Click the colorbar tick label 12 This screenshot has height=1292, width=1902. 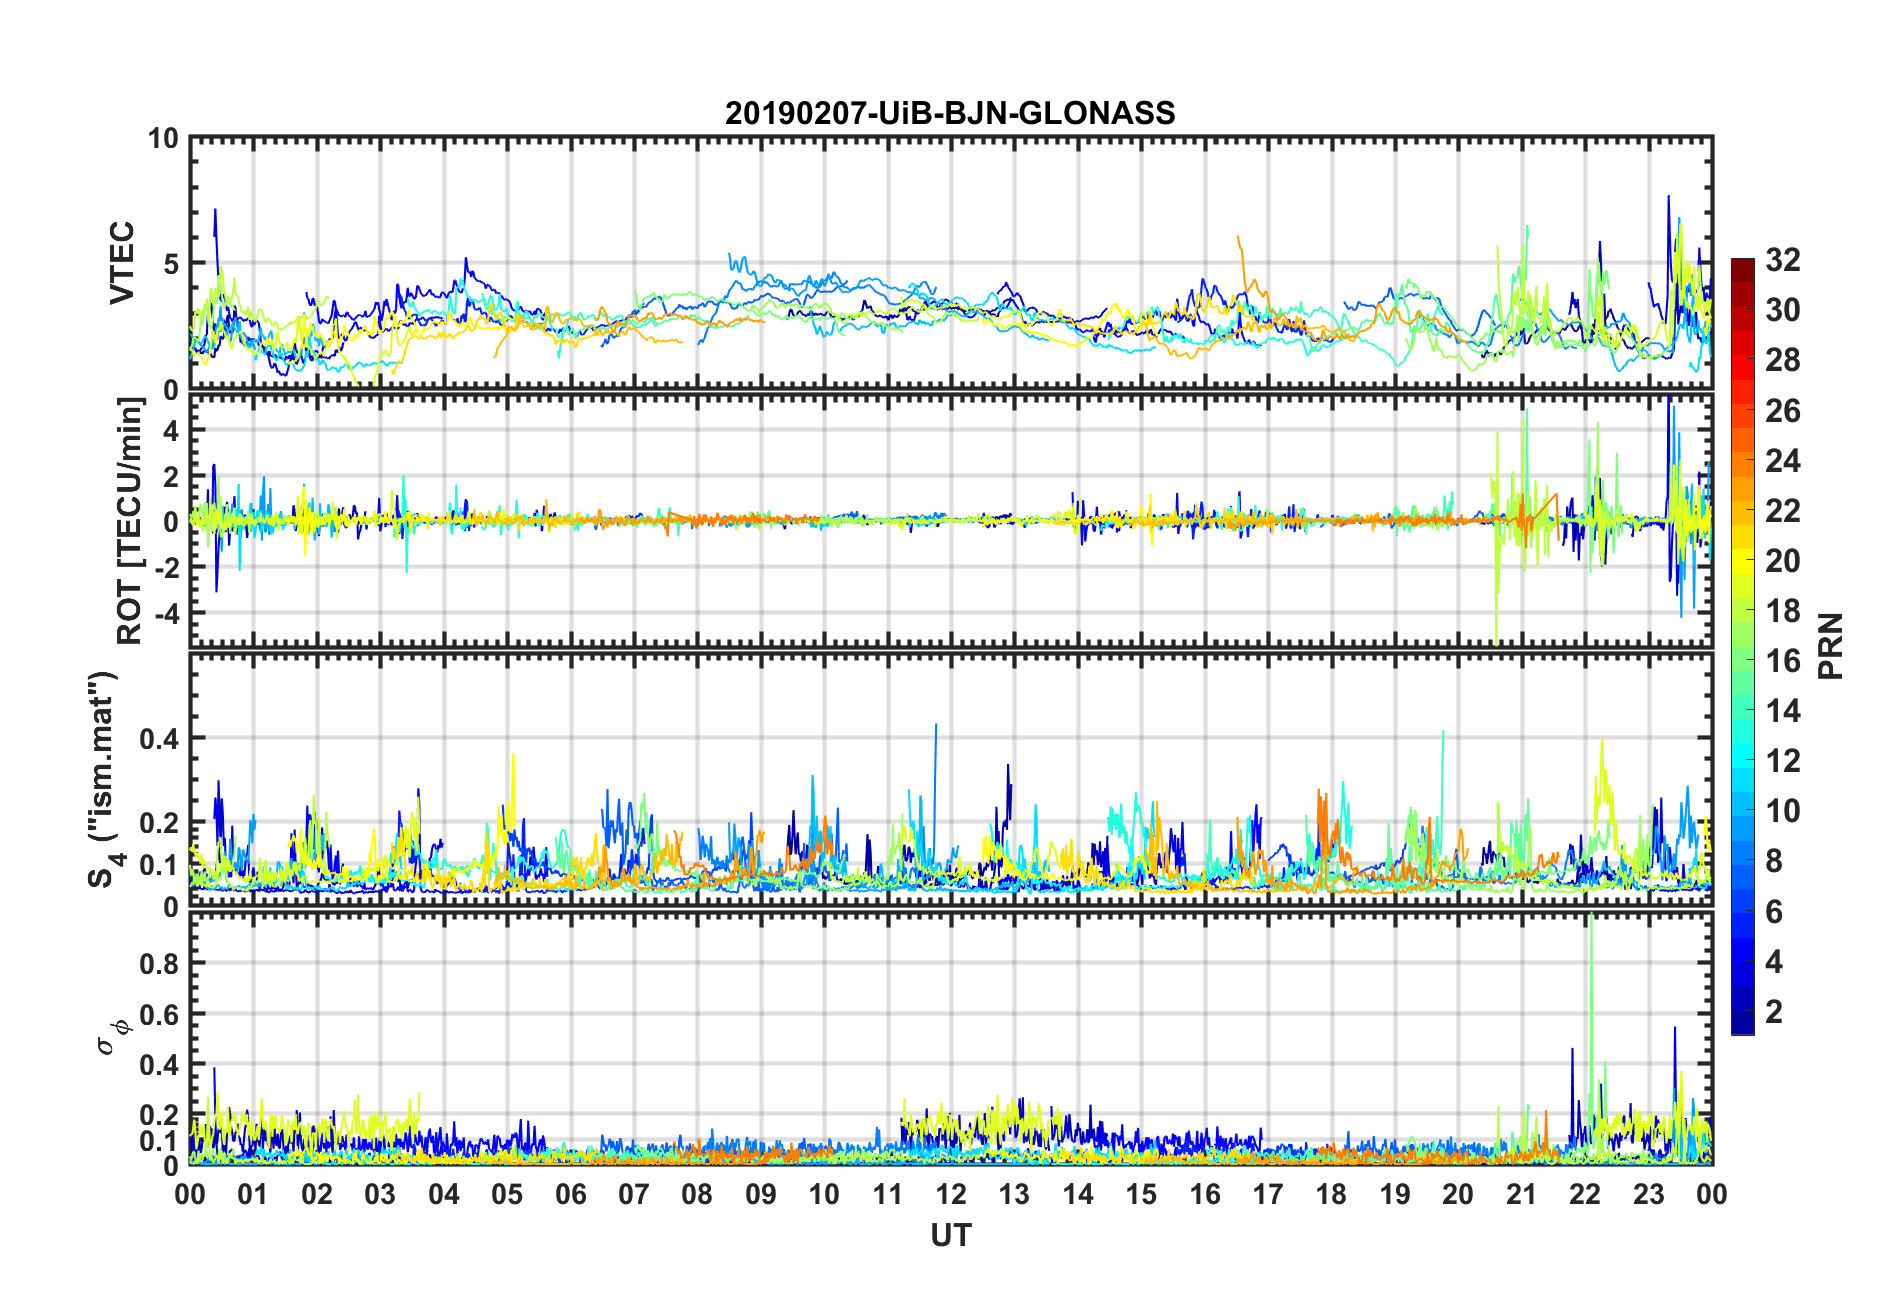click(1782, 760)
